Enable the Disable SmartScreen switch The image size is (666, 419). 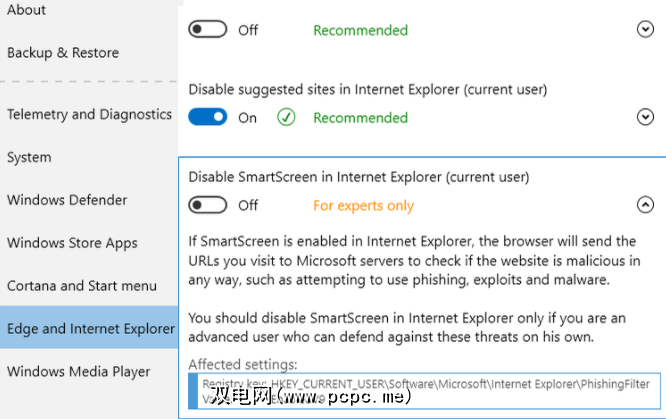click(208, 205)
